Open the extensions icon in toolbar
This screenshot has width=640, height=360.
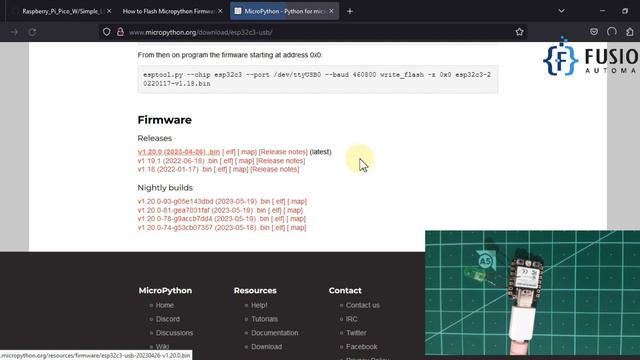630,32
